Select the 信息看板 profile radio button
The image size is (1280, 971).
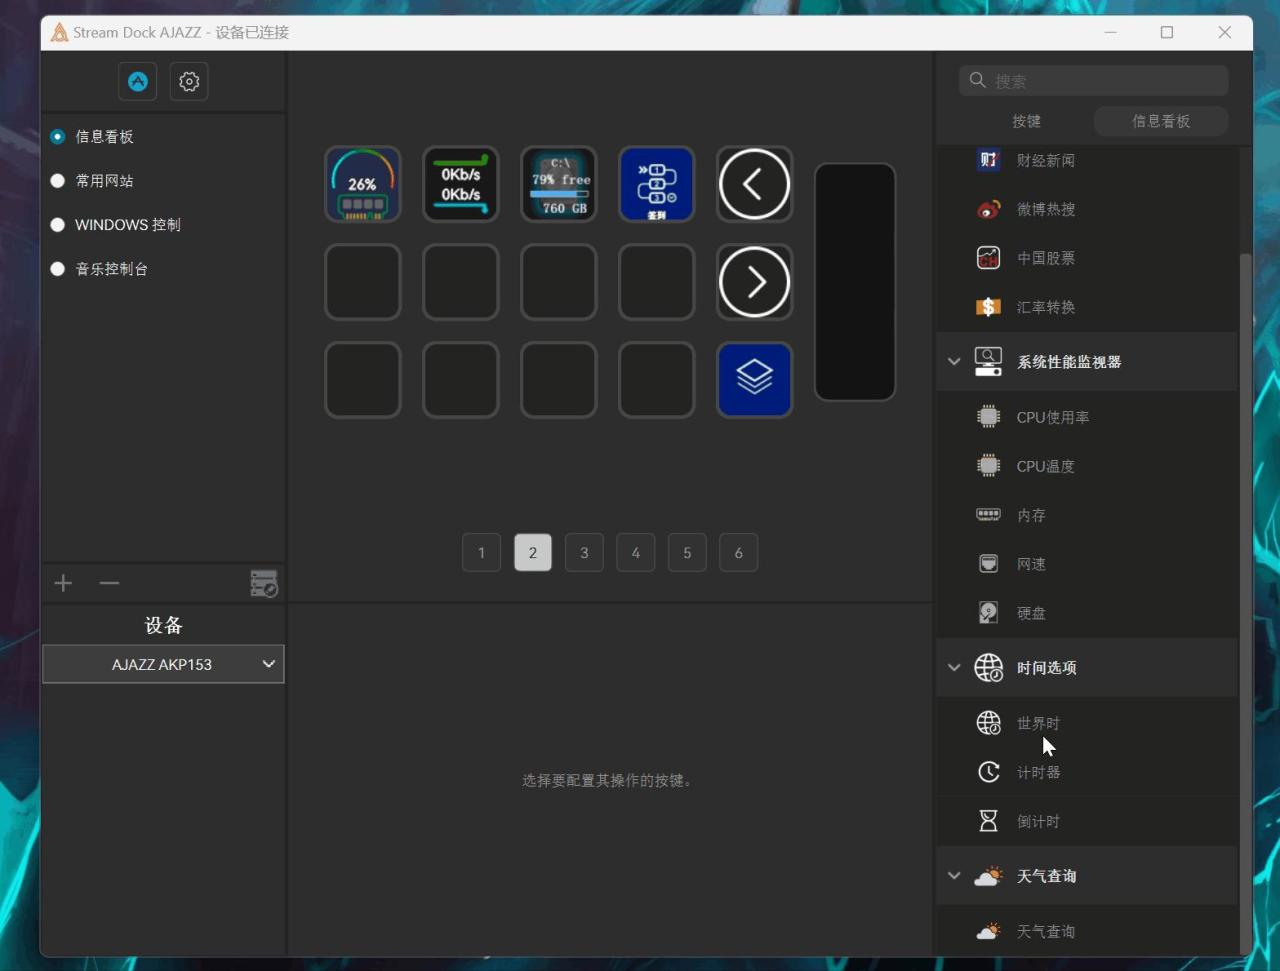[58, 137]
